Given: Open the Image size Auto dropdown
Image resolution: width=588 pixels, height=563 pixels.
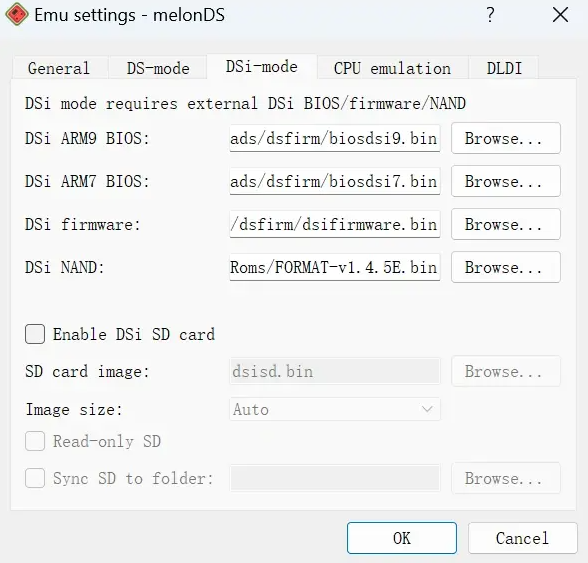Looking at the screenshot, I should (x=335, y=409).
